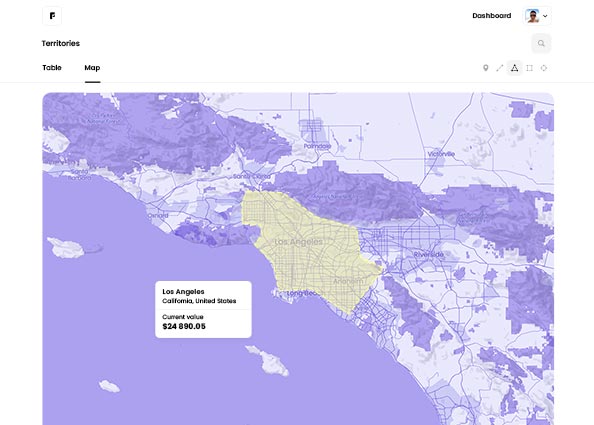Click the Anaheim label on the map
This screenshot has width=594, height=425.
click(348, 281)
